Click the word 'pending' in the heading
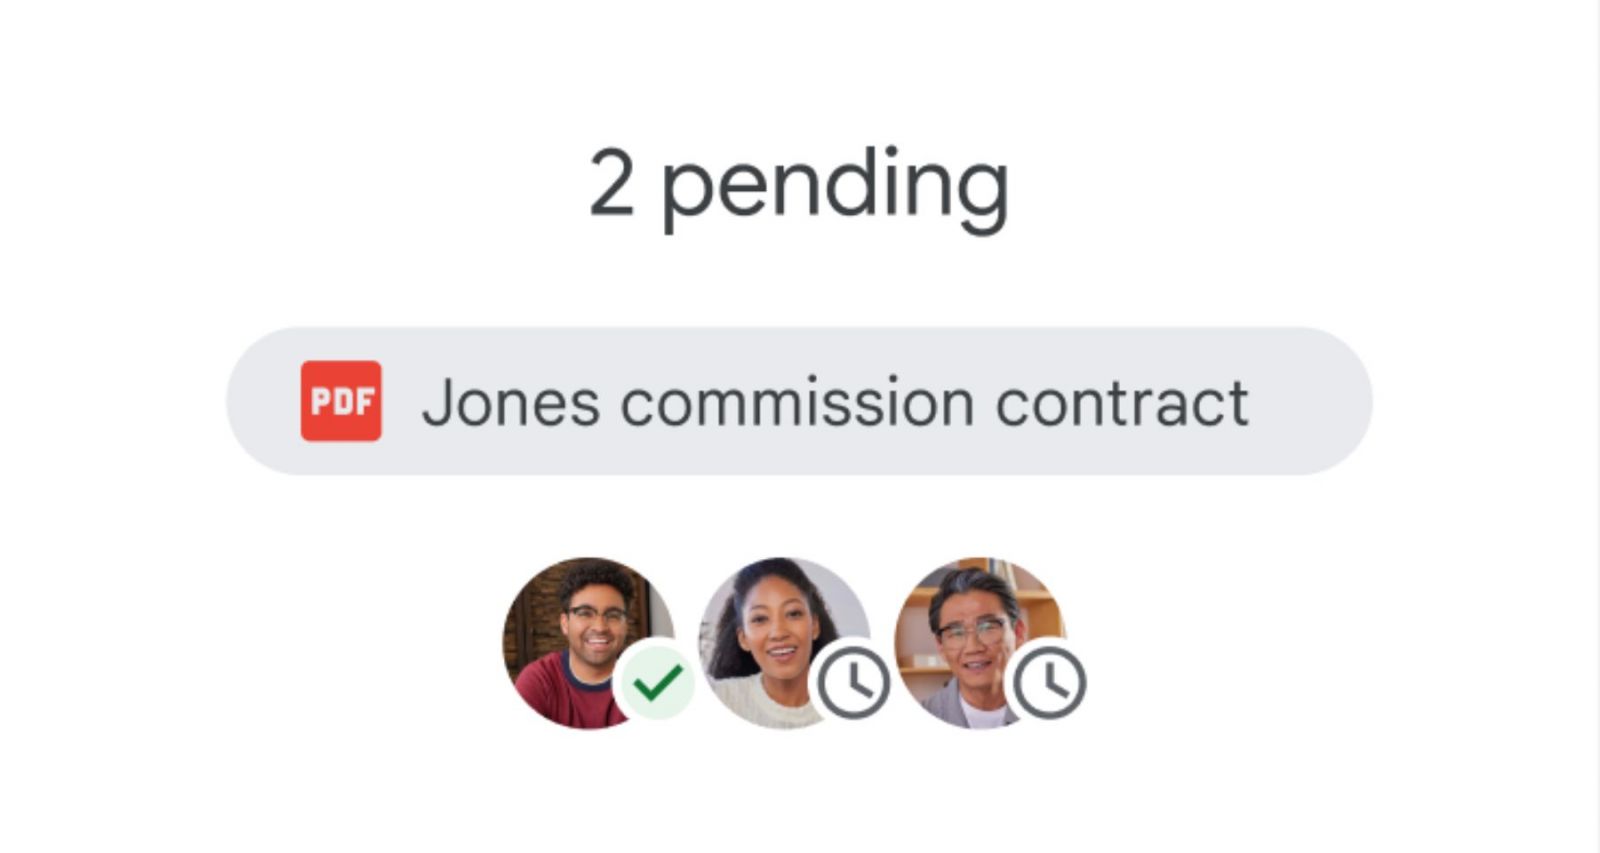This screenshot has width=1600, height=853. (x=836, y=190)
